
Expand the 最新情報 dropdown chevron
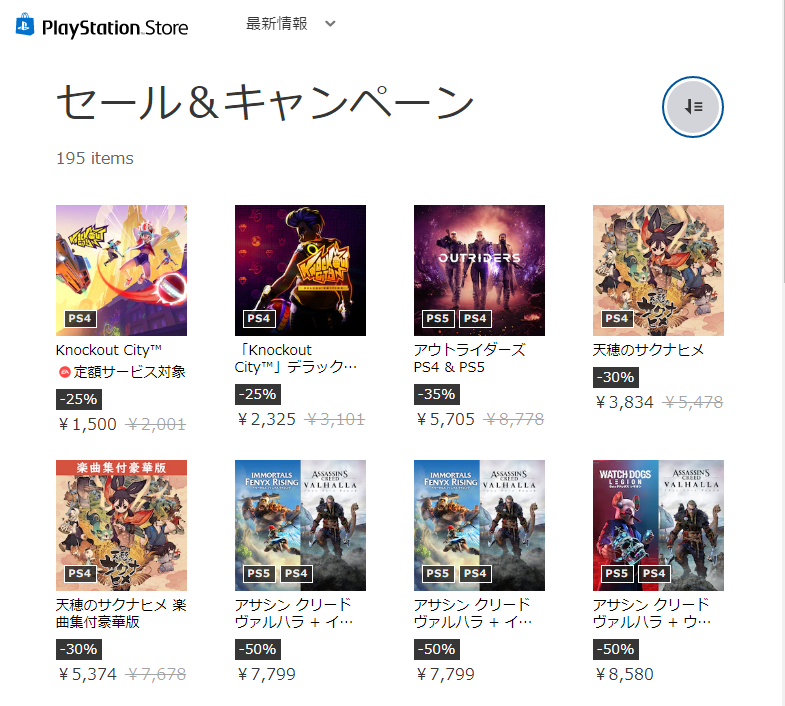330,24
